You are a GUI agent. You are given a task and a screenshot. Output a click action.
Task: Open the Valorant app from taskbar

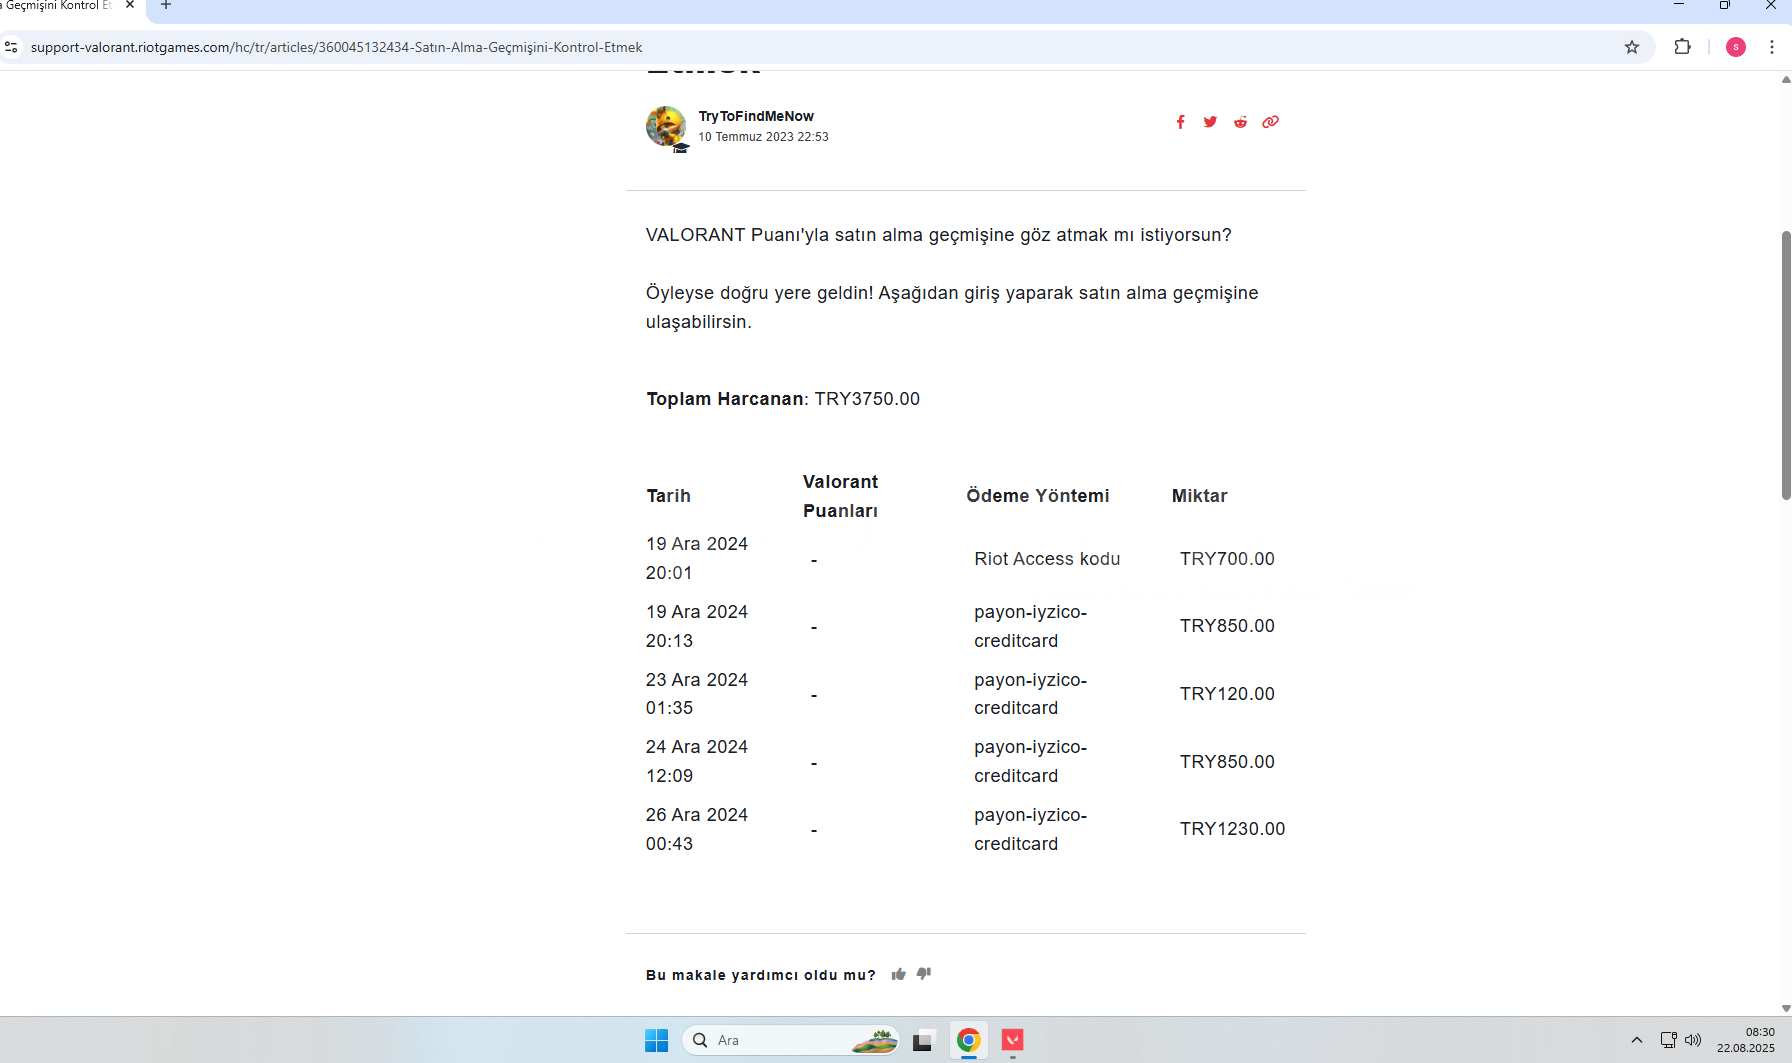click(1013, 1040)
